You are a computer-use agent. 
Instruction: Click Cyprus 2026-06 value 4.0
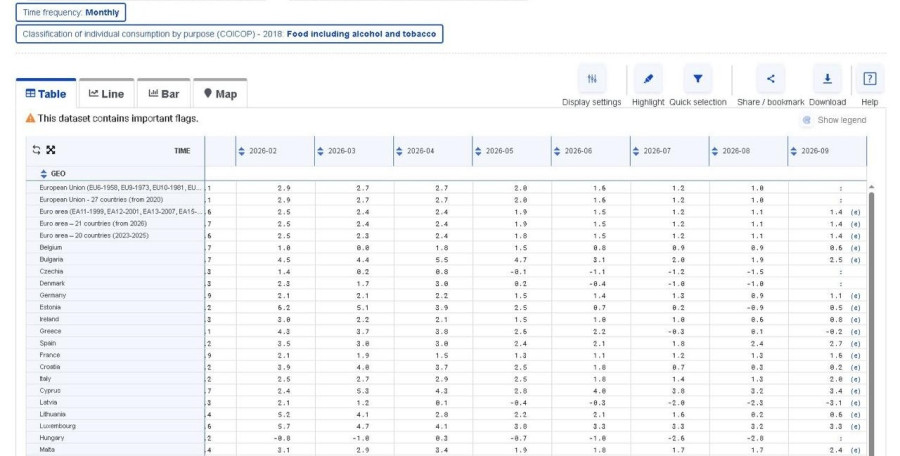(599, 391)
